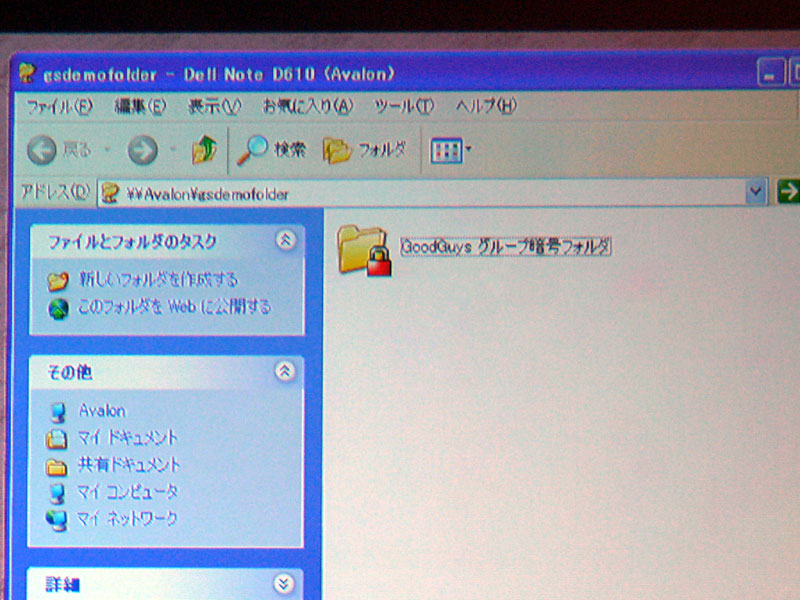Click the Avalon computer icon
800x600 pixels.
58,412
